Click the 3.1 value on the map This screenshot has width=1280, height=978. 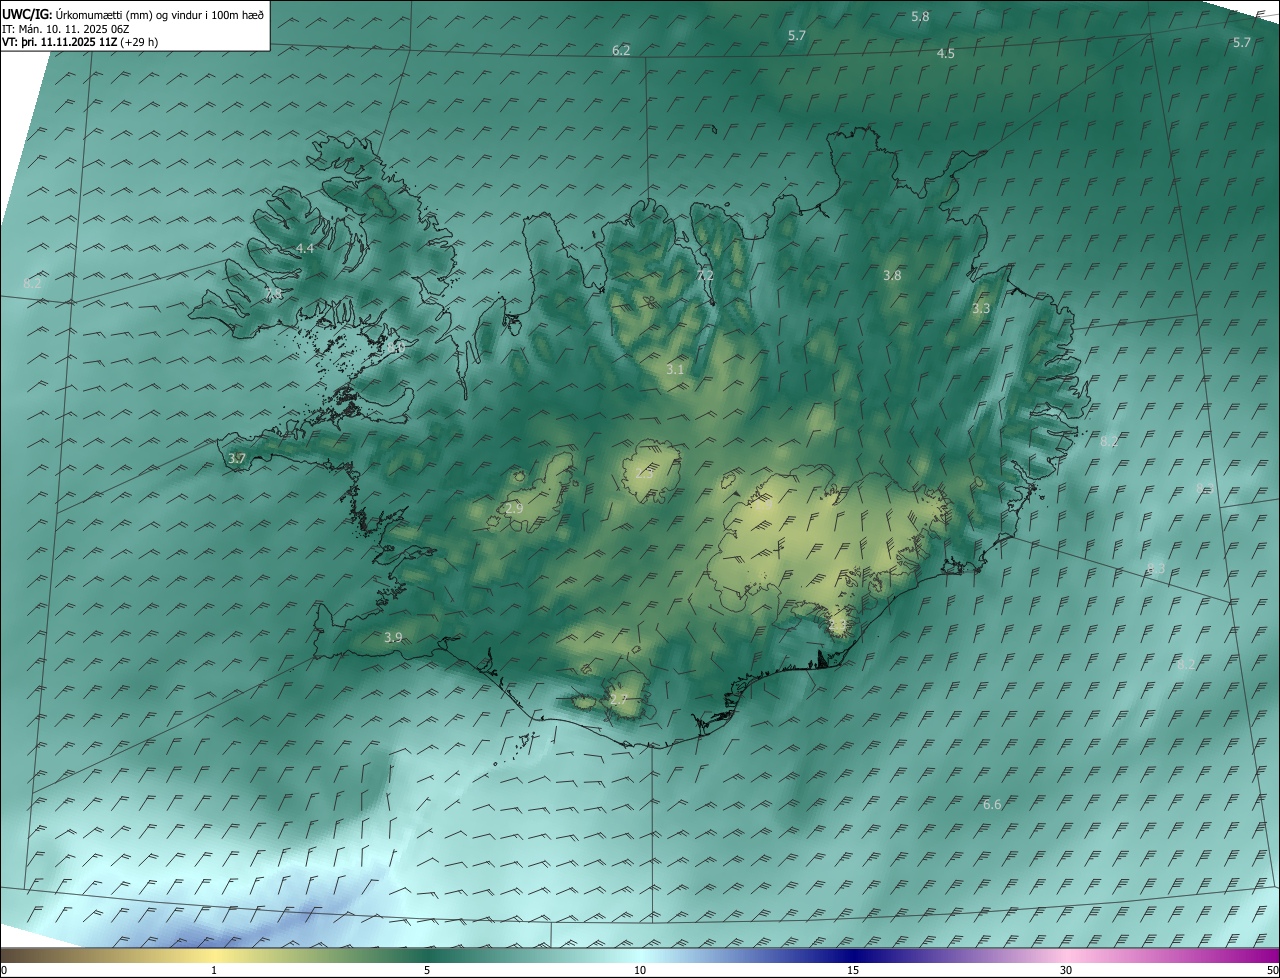pos(675,369)
